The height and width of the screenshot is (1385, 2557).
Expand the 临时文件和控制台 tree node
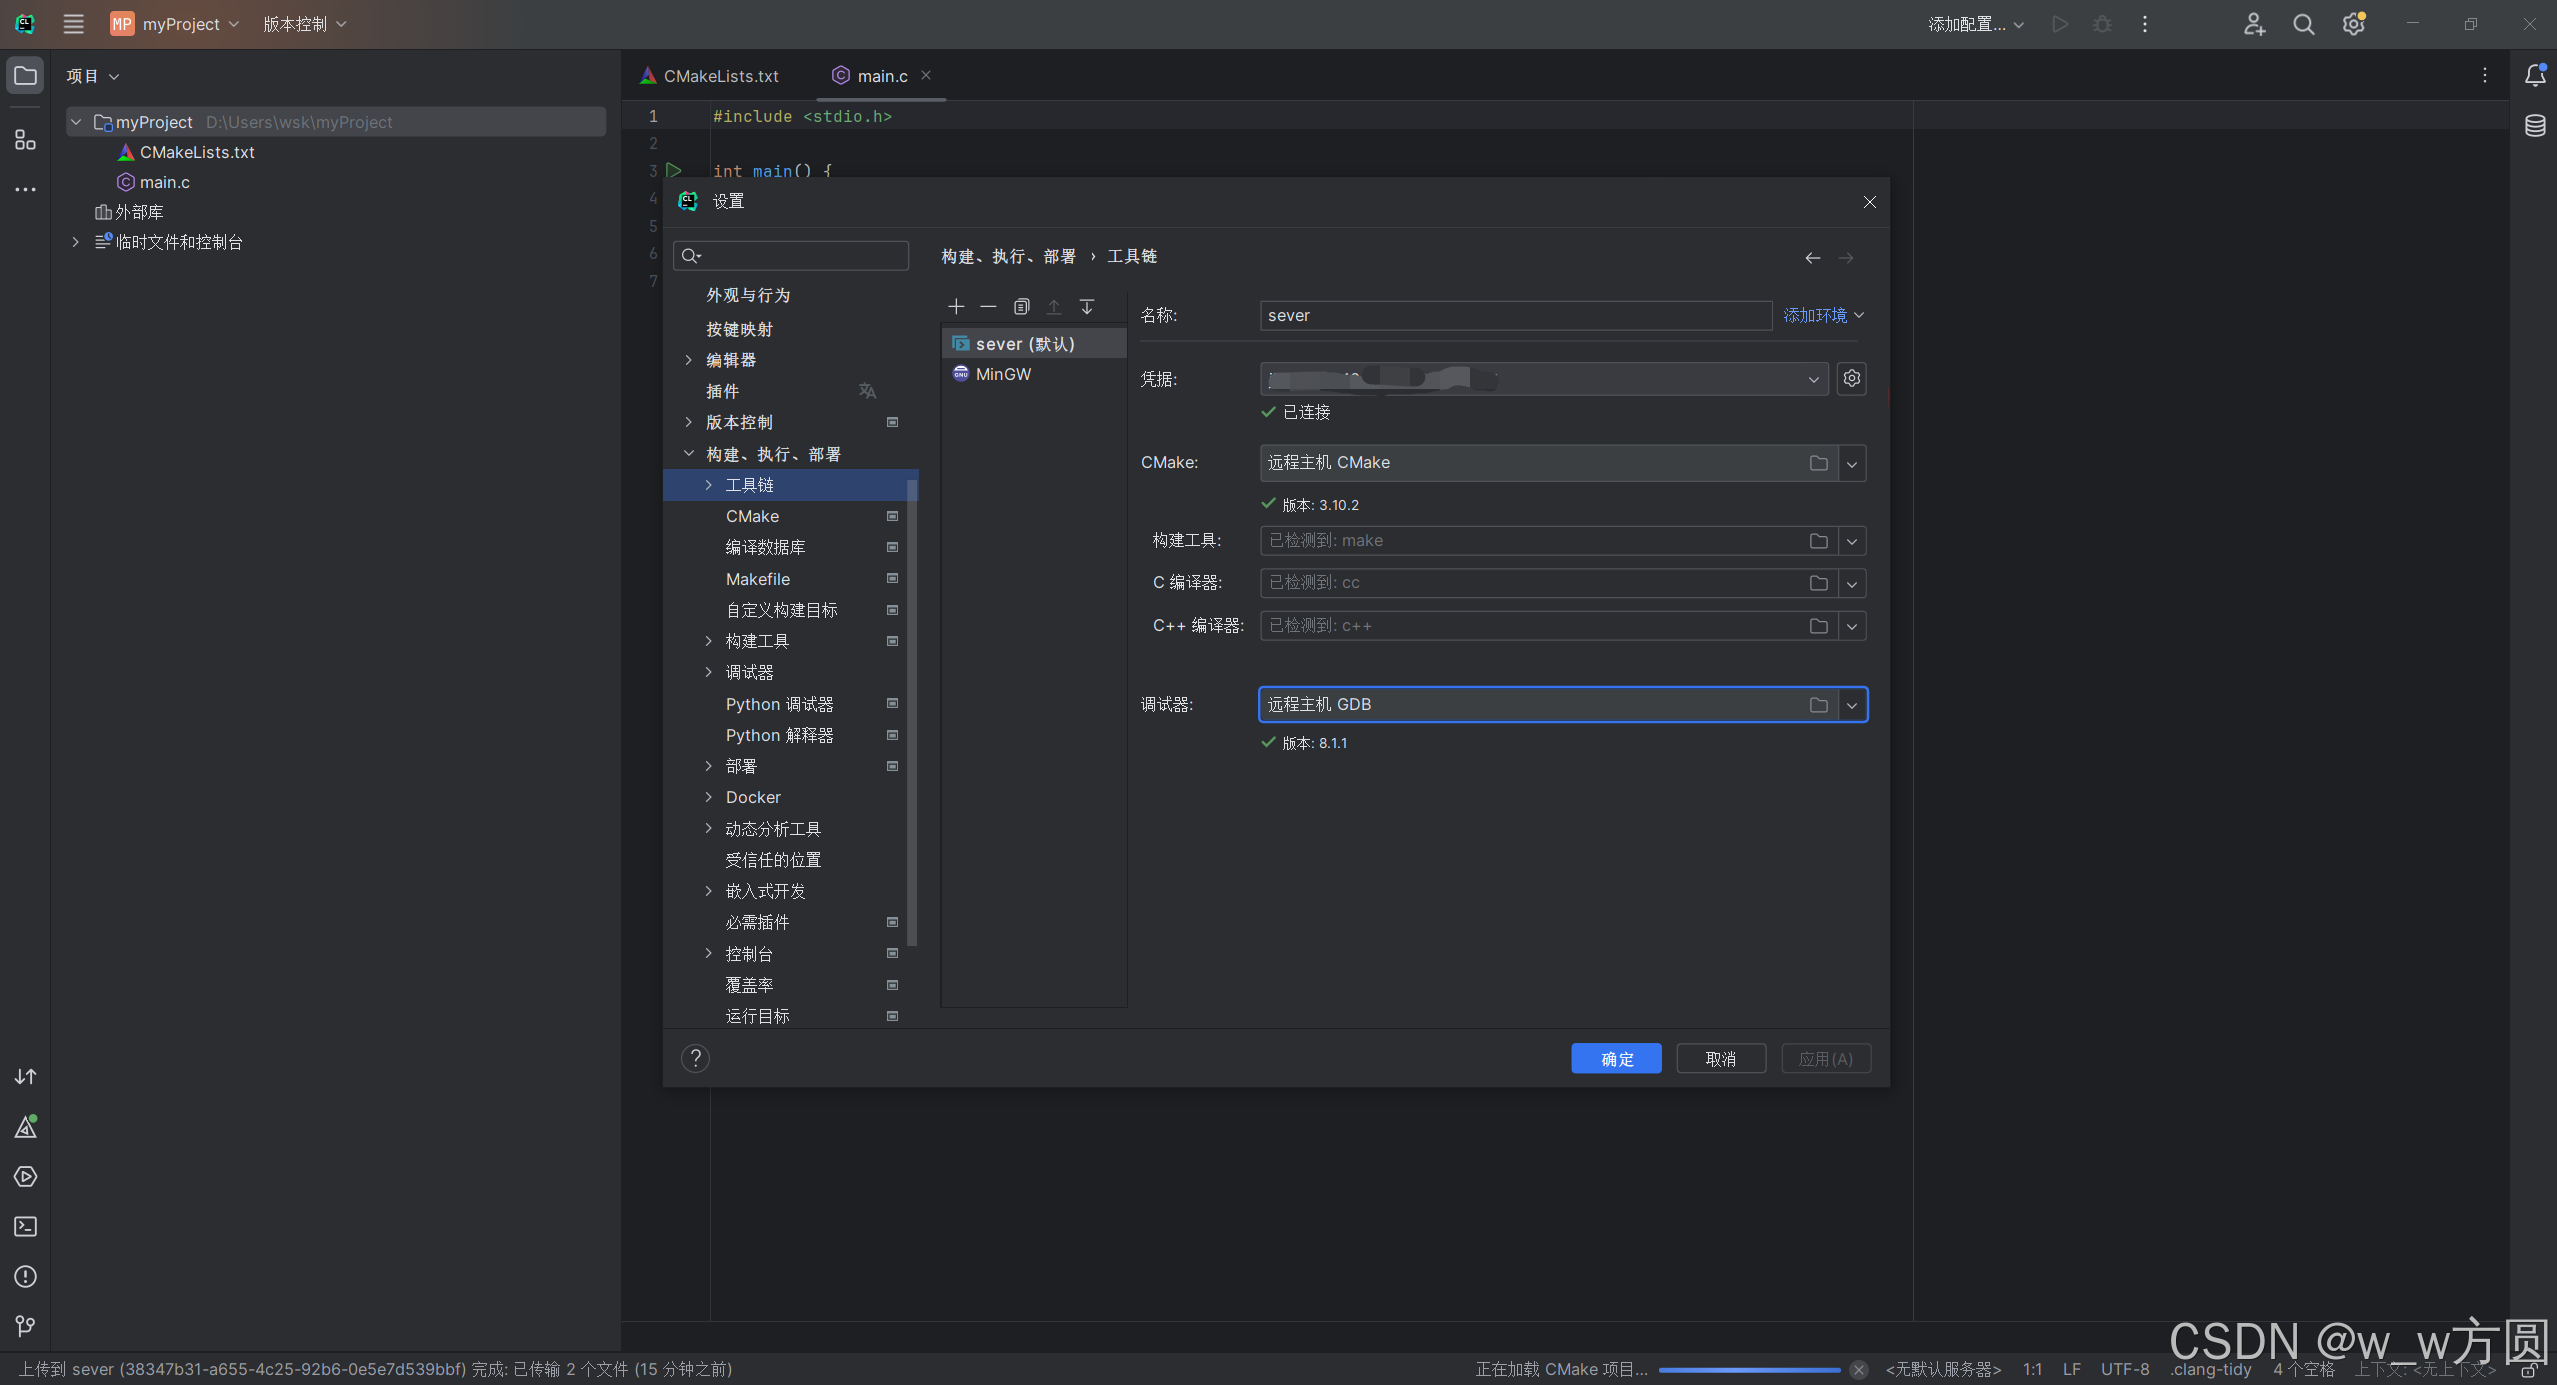click(75, 242)
